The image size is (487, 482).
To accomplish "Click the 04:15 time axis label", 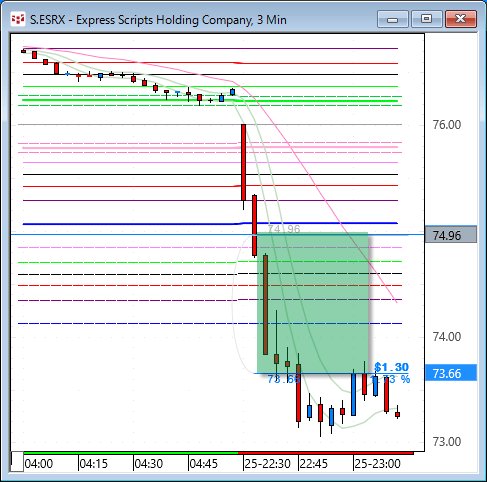I will [x=94, y=464].
